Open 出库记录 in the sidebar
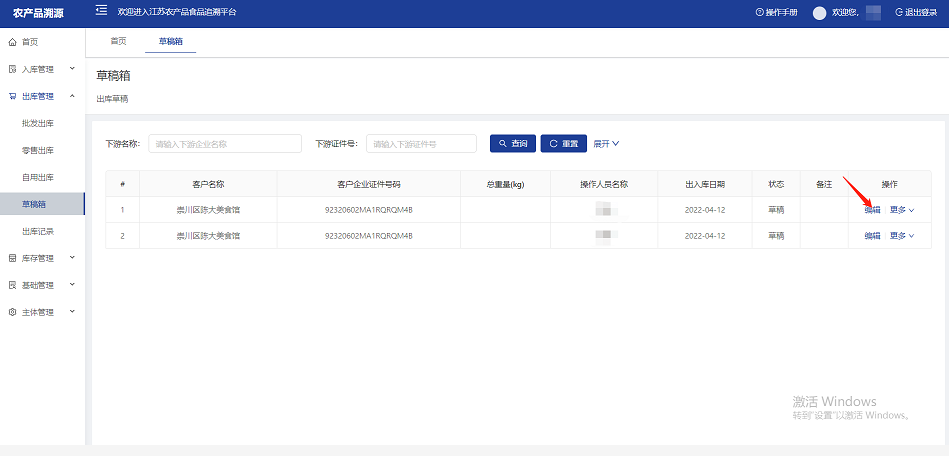Viewport: 949px width, 456px height. (x=38, y=231)
